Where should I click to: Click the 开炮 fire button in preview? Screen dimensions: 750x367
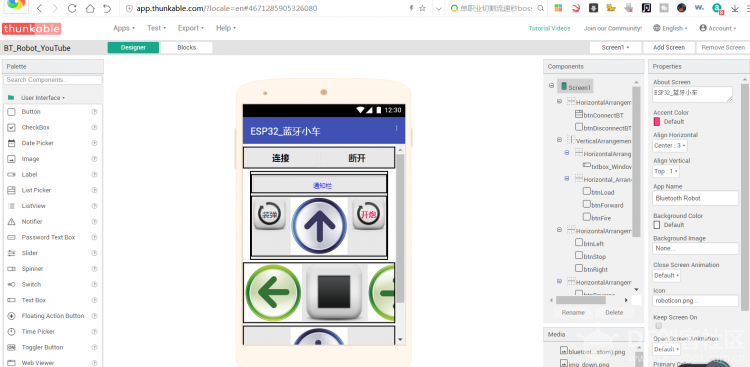(x=369, y=214)
